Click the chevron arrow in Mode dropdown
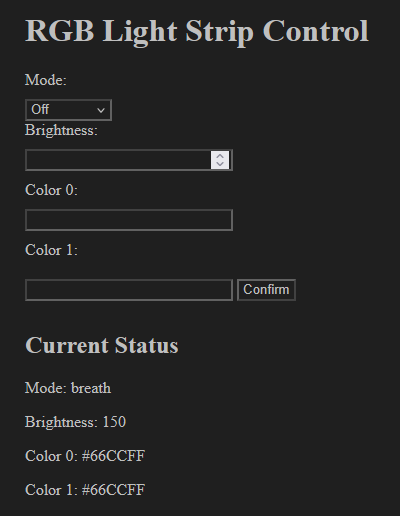 tap(101, 110)
